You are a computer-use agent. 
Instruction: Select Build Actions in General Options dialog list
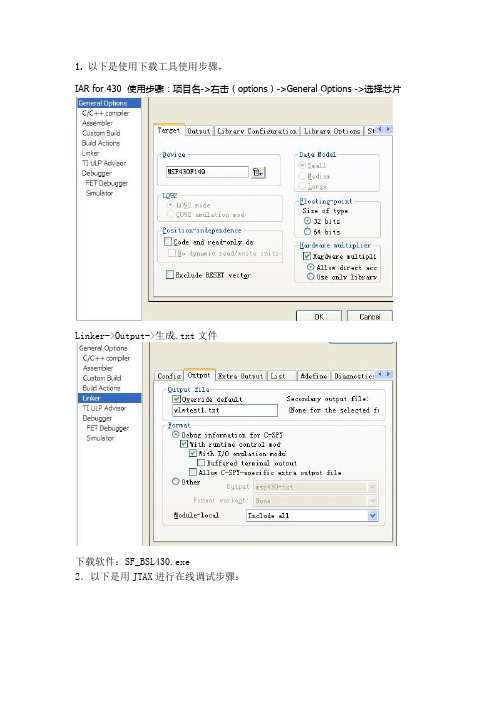coord(101,143)
